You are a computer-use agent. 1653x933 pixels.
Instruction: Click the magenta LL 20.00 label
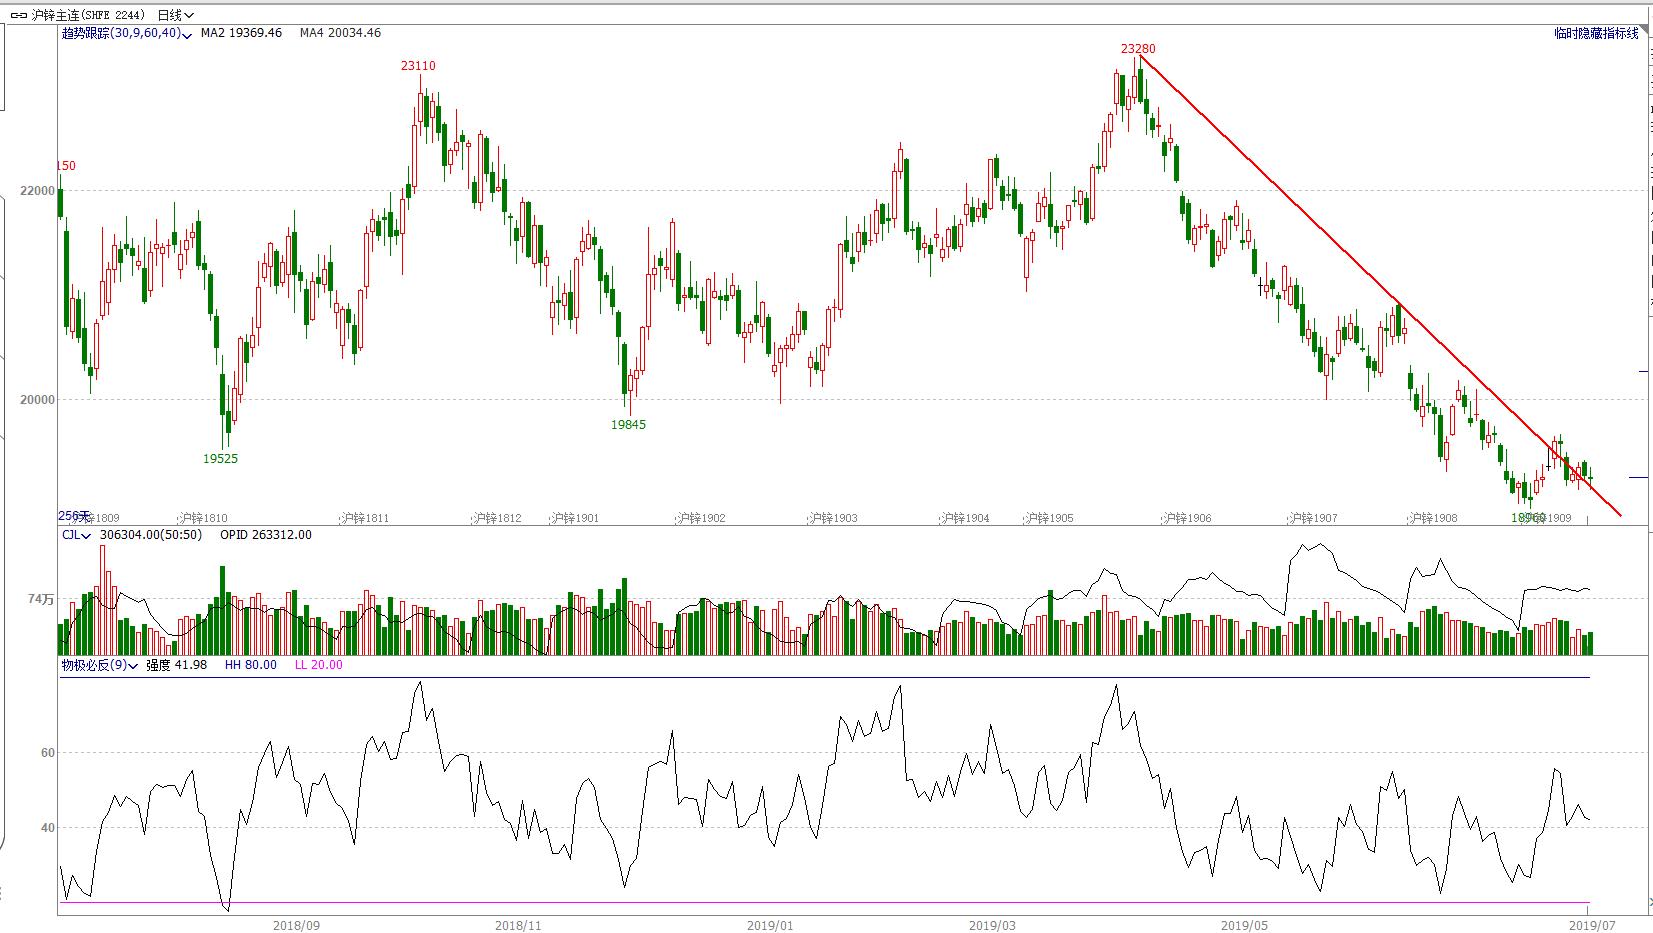tap(318, 665)
